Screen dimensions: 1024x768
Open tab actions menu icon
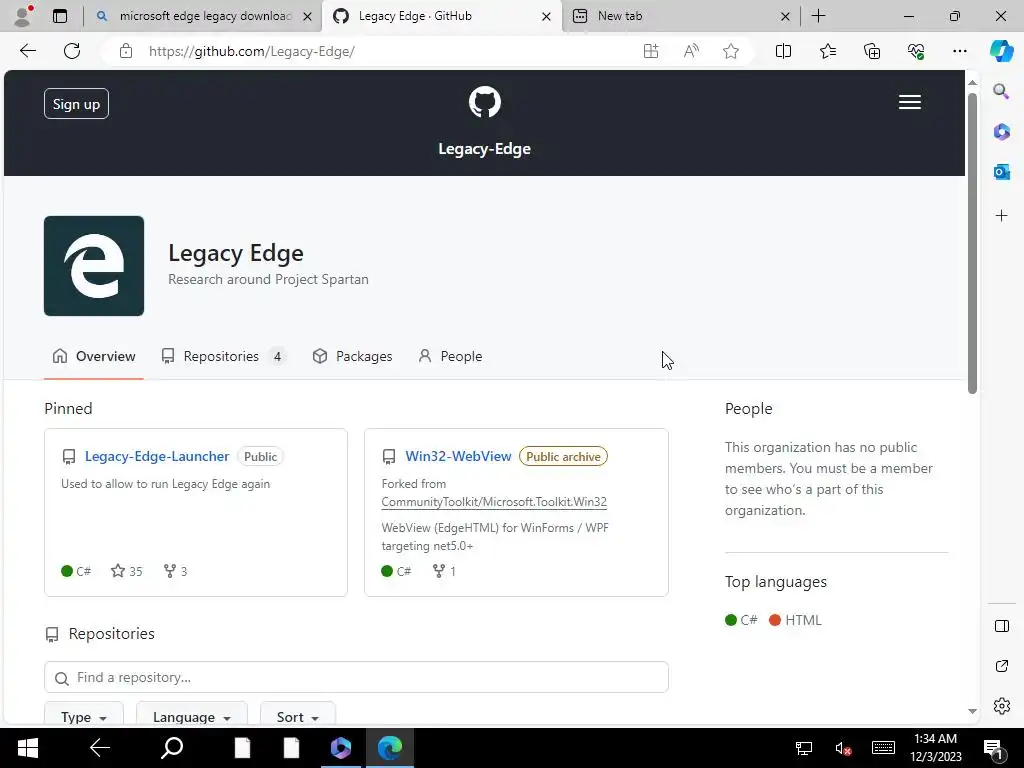point(60,16)
